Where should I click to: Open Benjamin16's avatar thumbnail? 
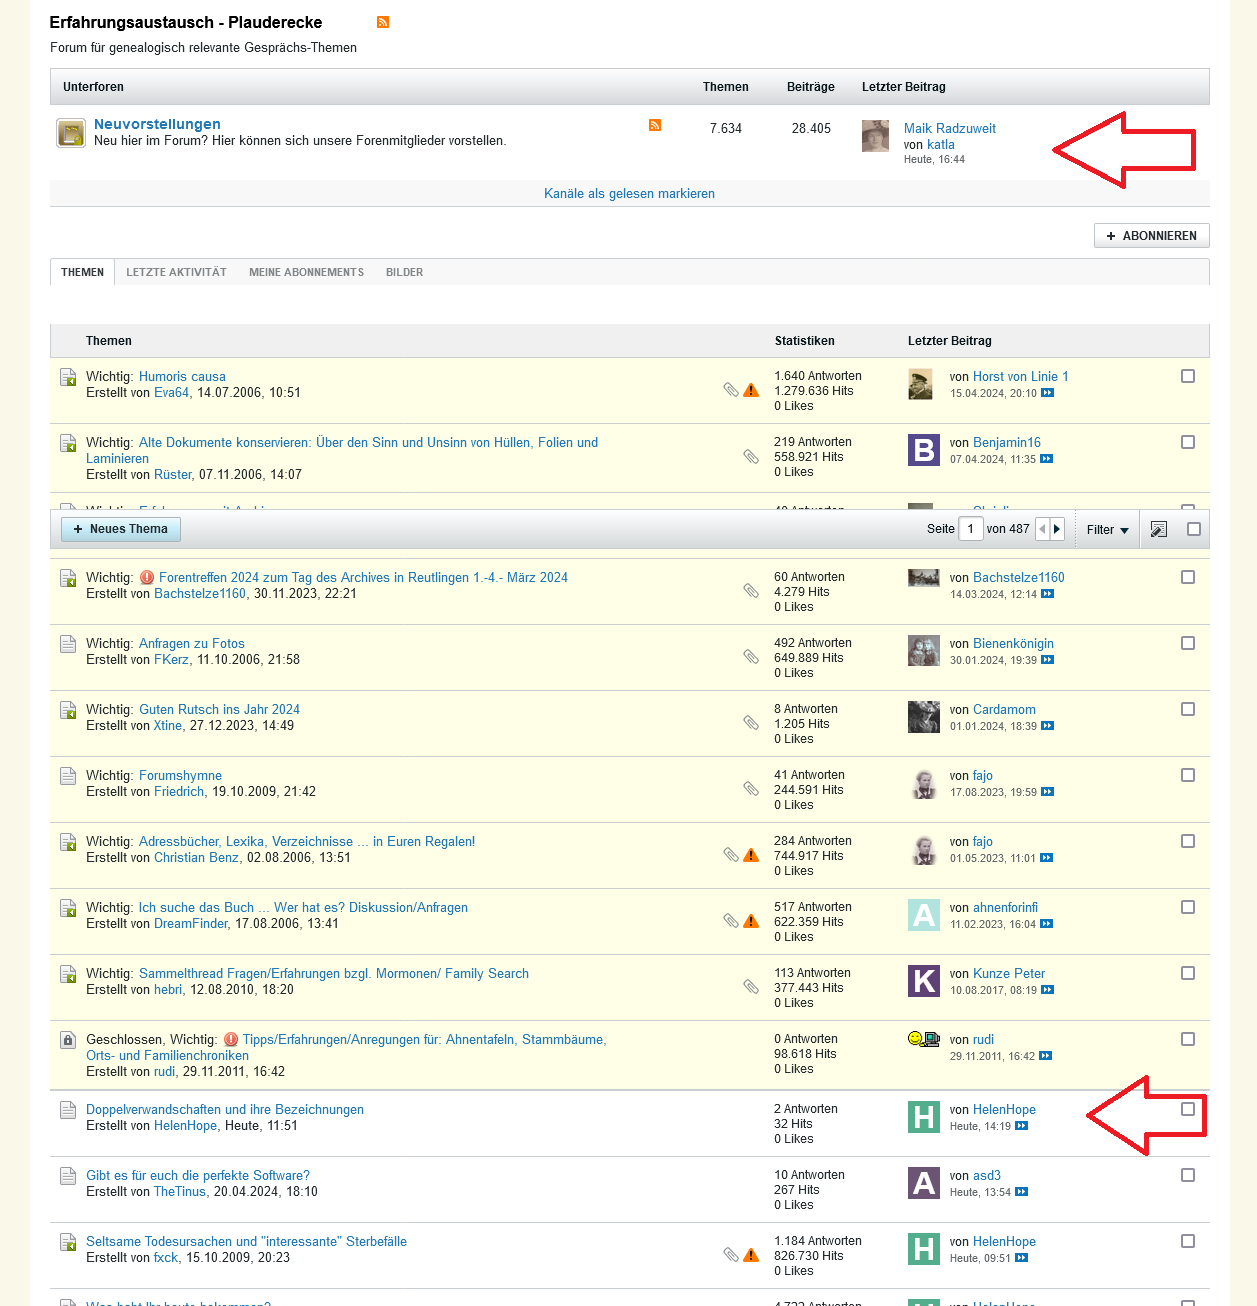tap(924, 450)
